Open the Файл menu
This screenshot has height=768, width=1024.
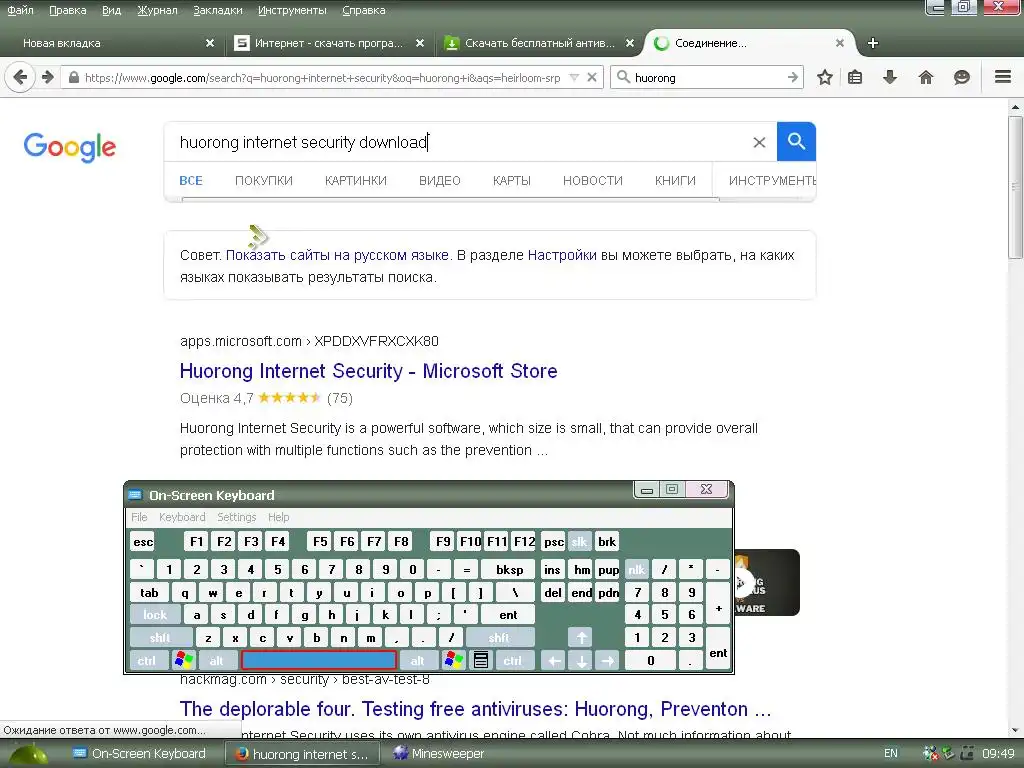coord(20,10)
